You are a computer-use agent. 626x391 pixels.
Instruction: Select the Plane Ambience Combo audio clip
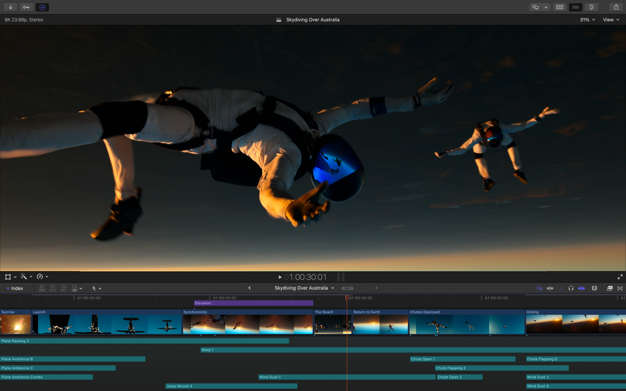point(46,377)
